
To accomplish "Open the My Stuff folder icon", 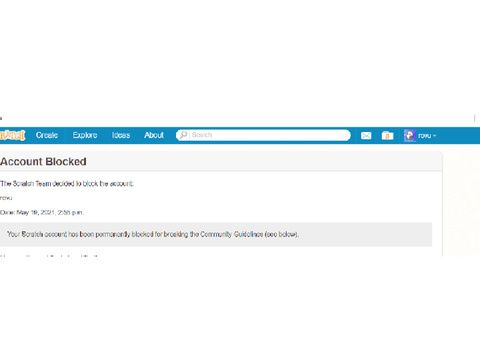I will pos(387,136).
